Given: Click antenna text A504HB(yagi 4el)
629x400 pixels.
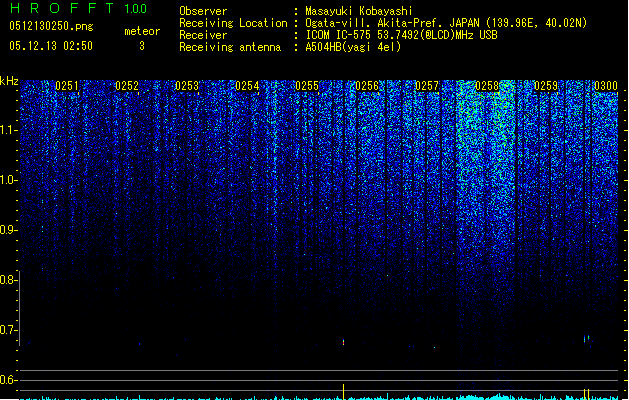Looking at the screenshot, I should [353, 47].
